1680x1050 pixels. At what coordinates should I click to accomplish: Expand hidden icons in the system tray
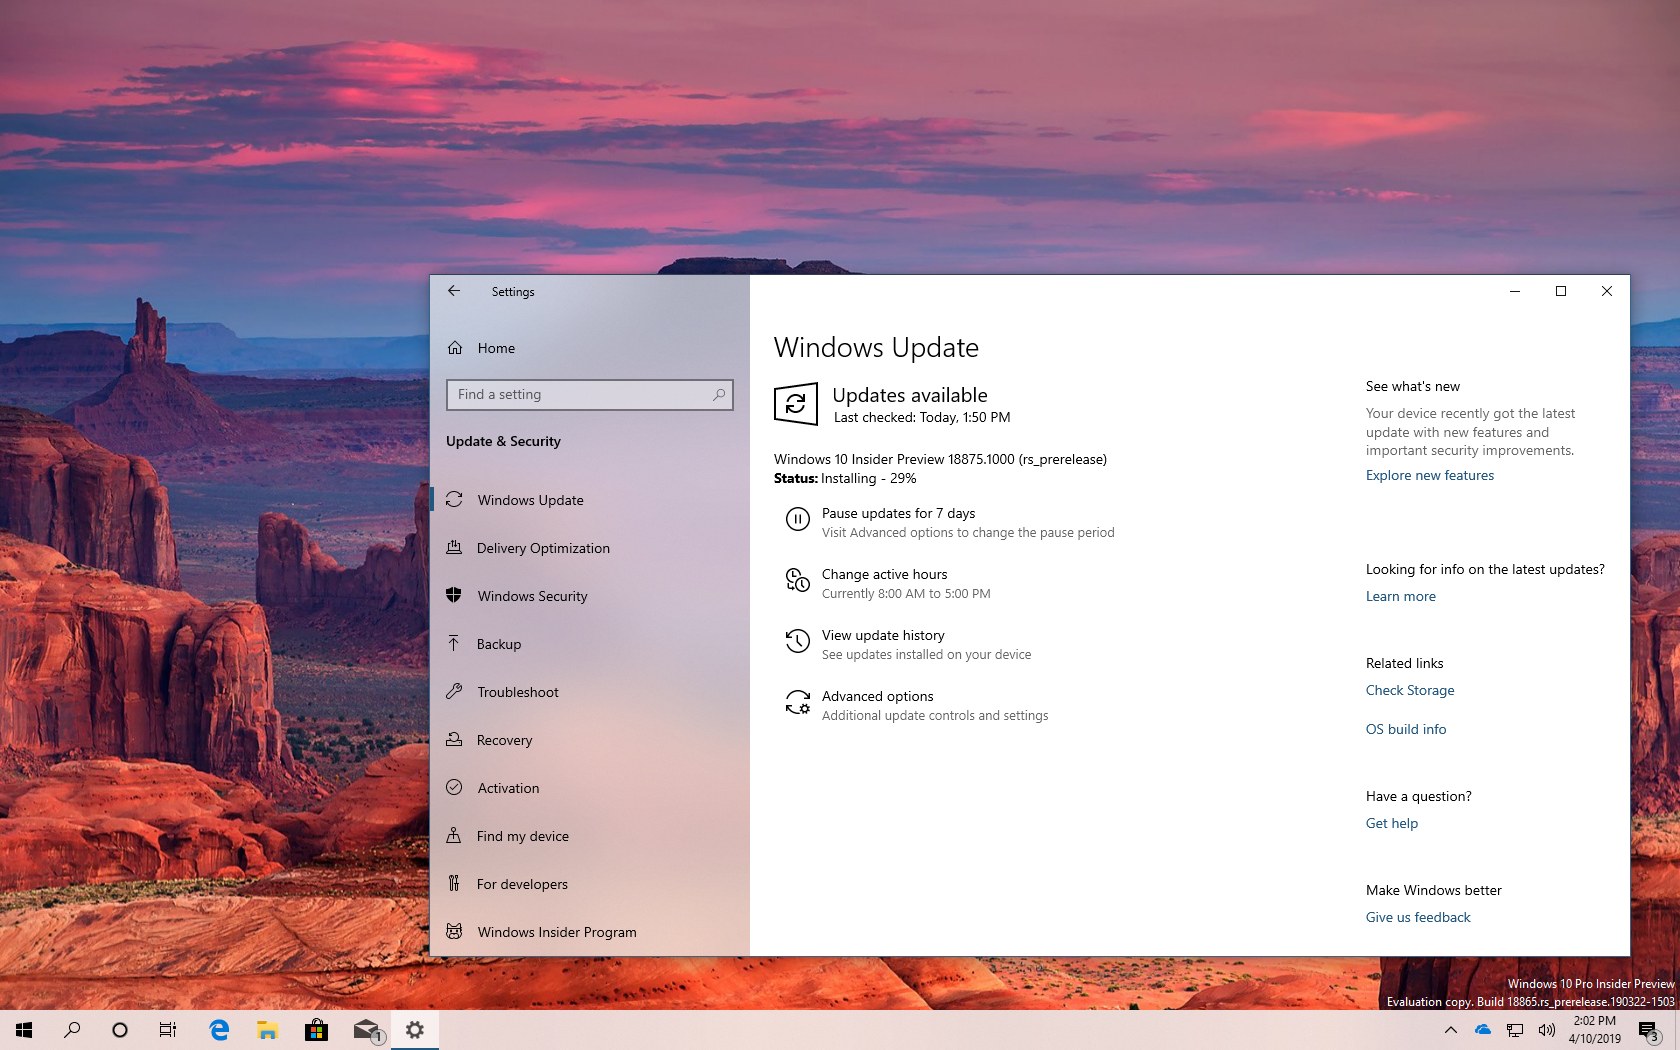1452,1030
